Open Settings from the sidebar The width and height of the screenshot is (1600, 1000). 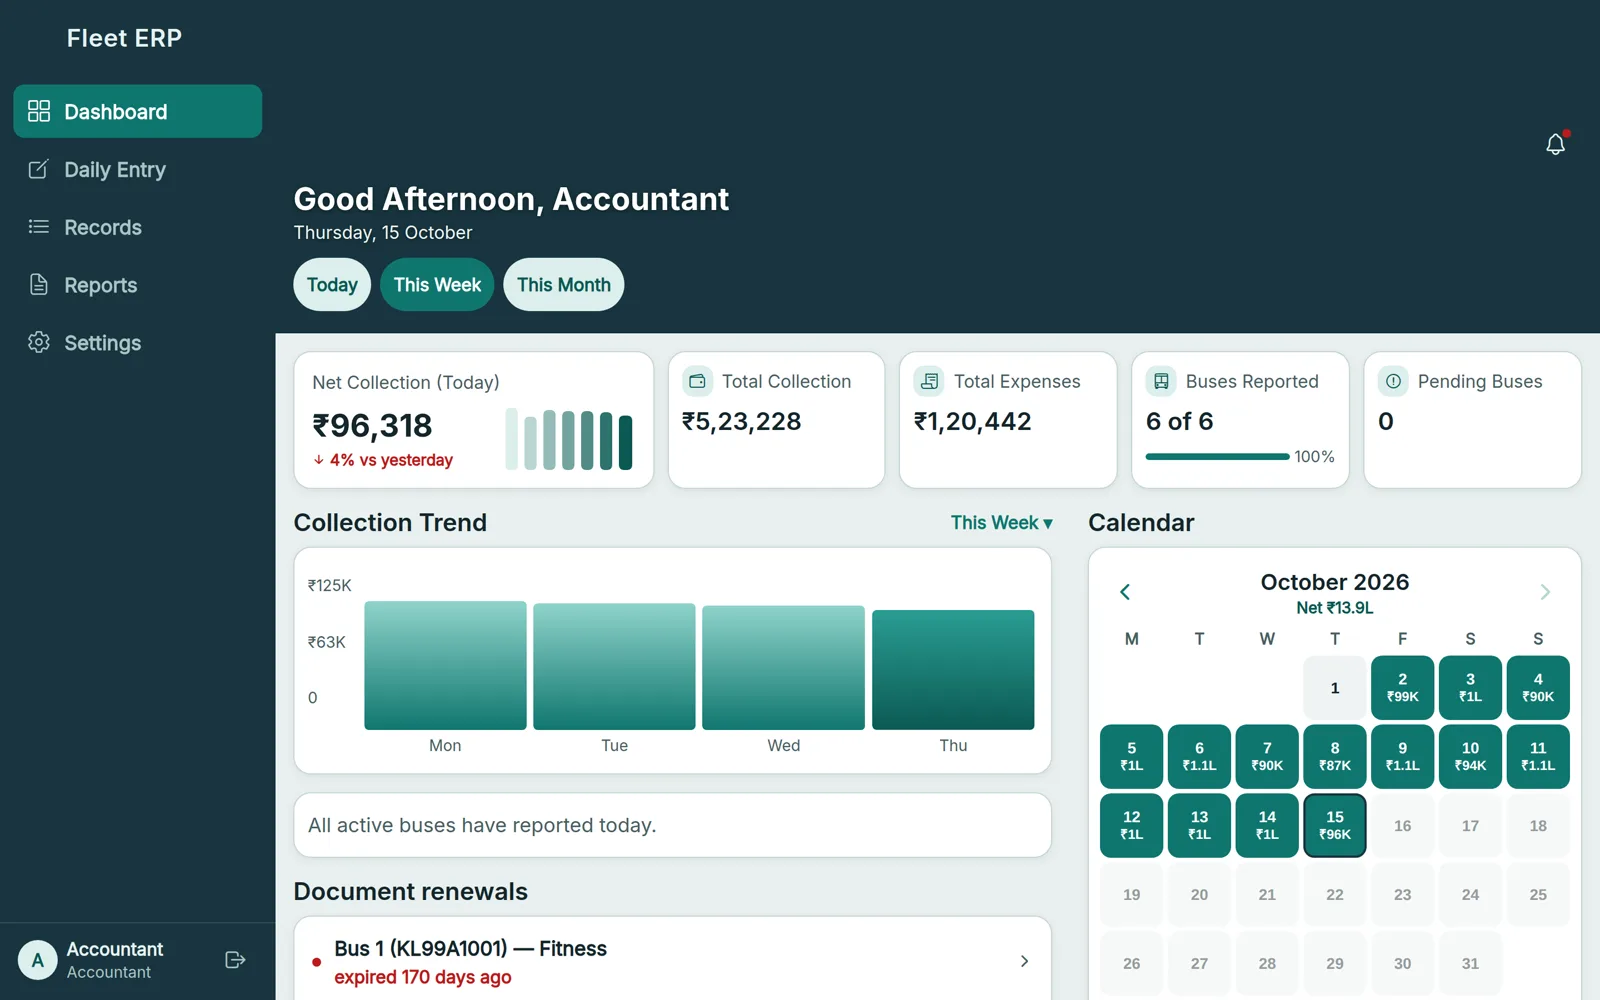pos(138,342)
